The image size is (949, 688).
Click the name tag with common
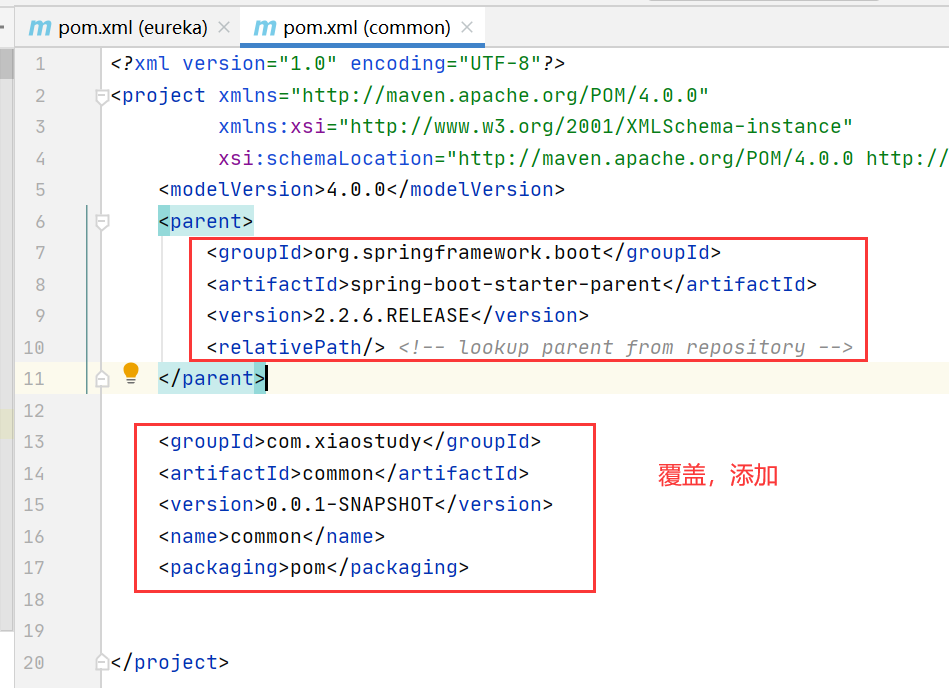[x=272, y=536]
